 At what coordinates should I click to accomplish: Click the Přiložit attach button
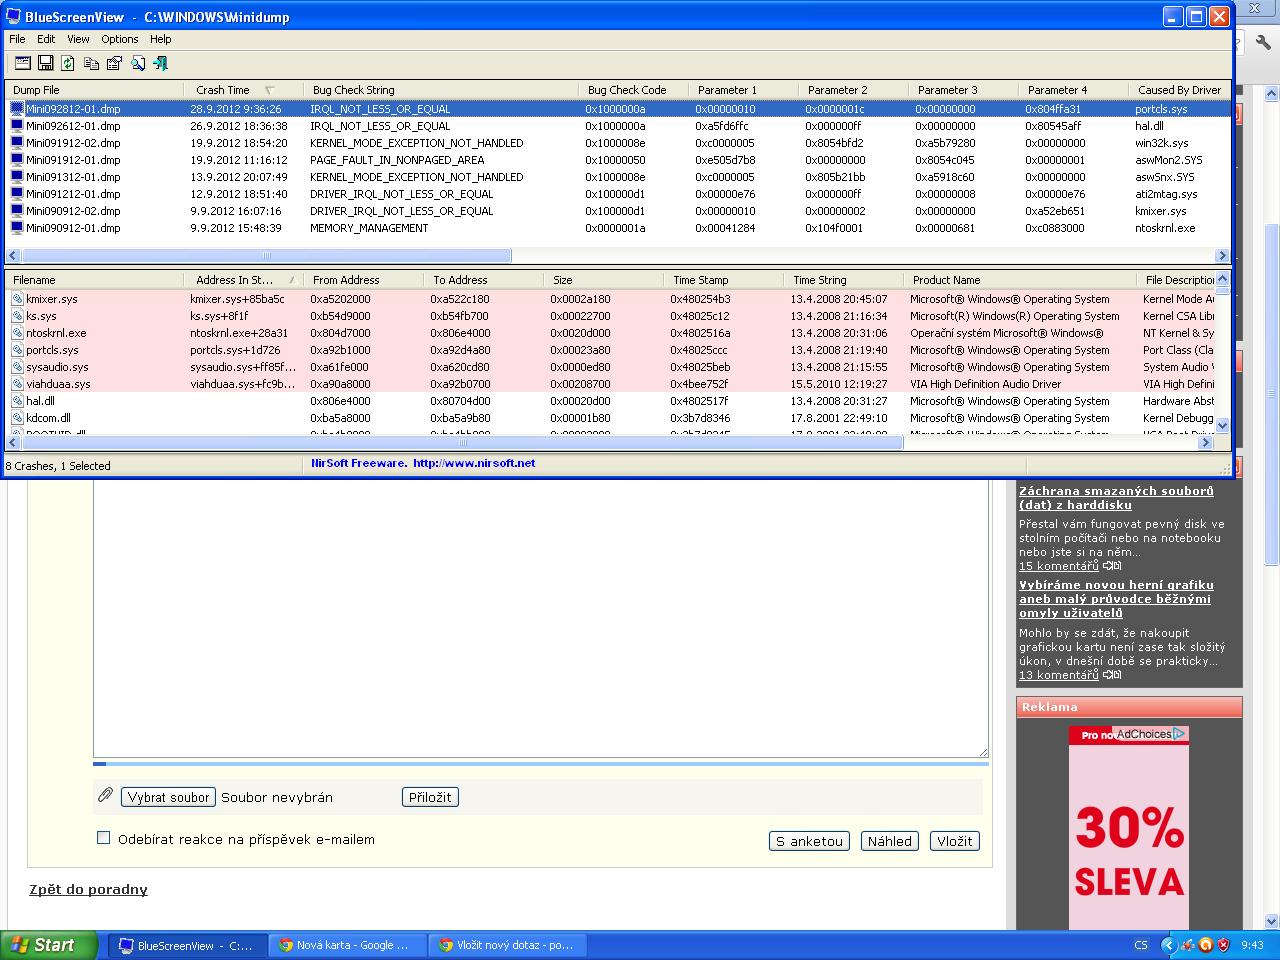click(430, 797)
